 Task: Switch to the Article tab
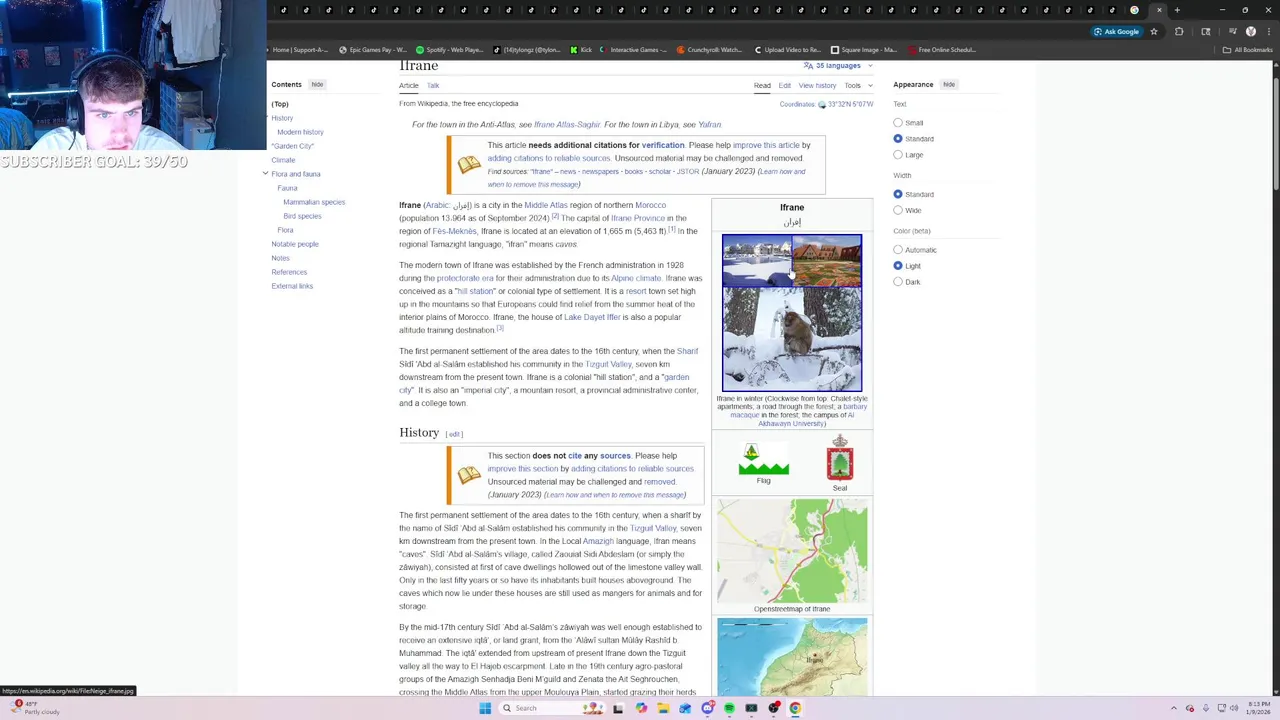(x=409, y=85)
